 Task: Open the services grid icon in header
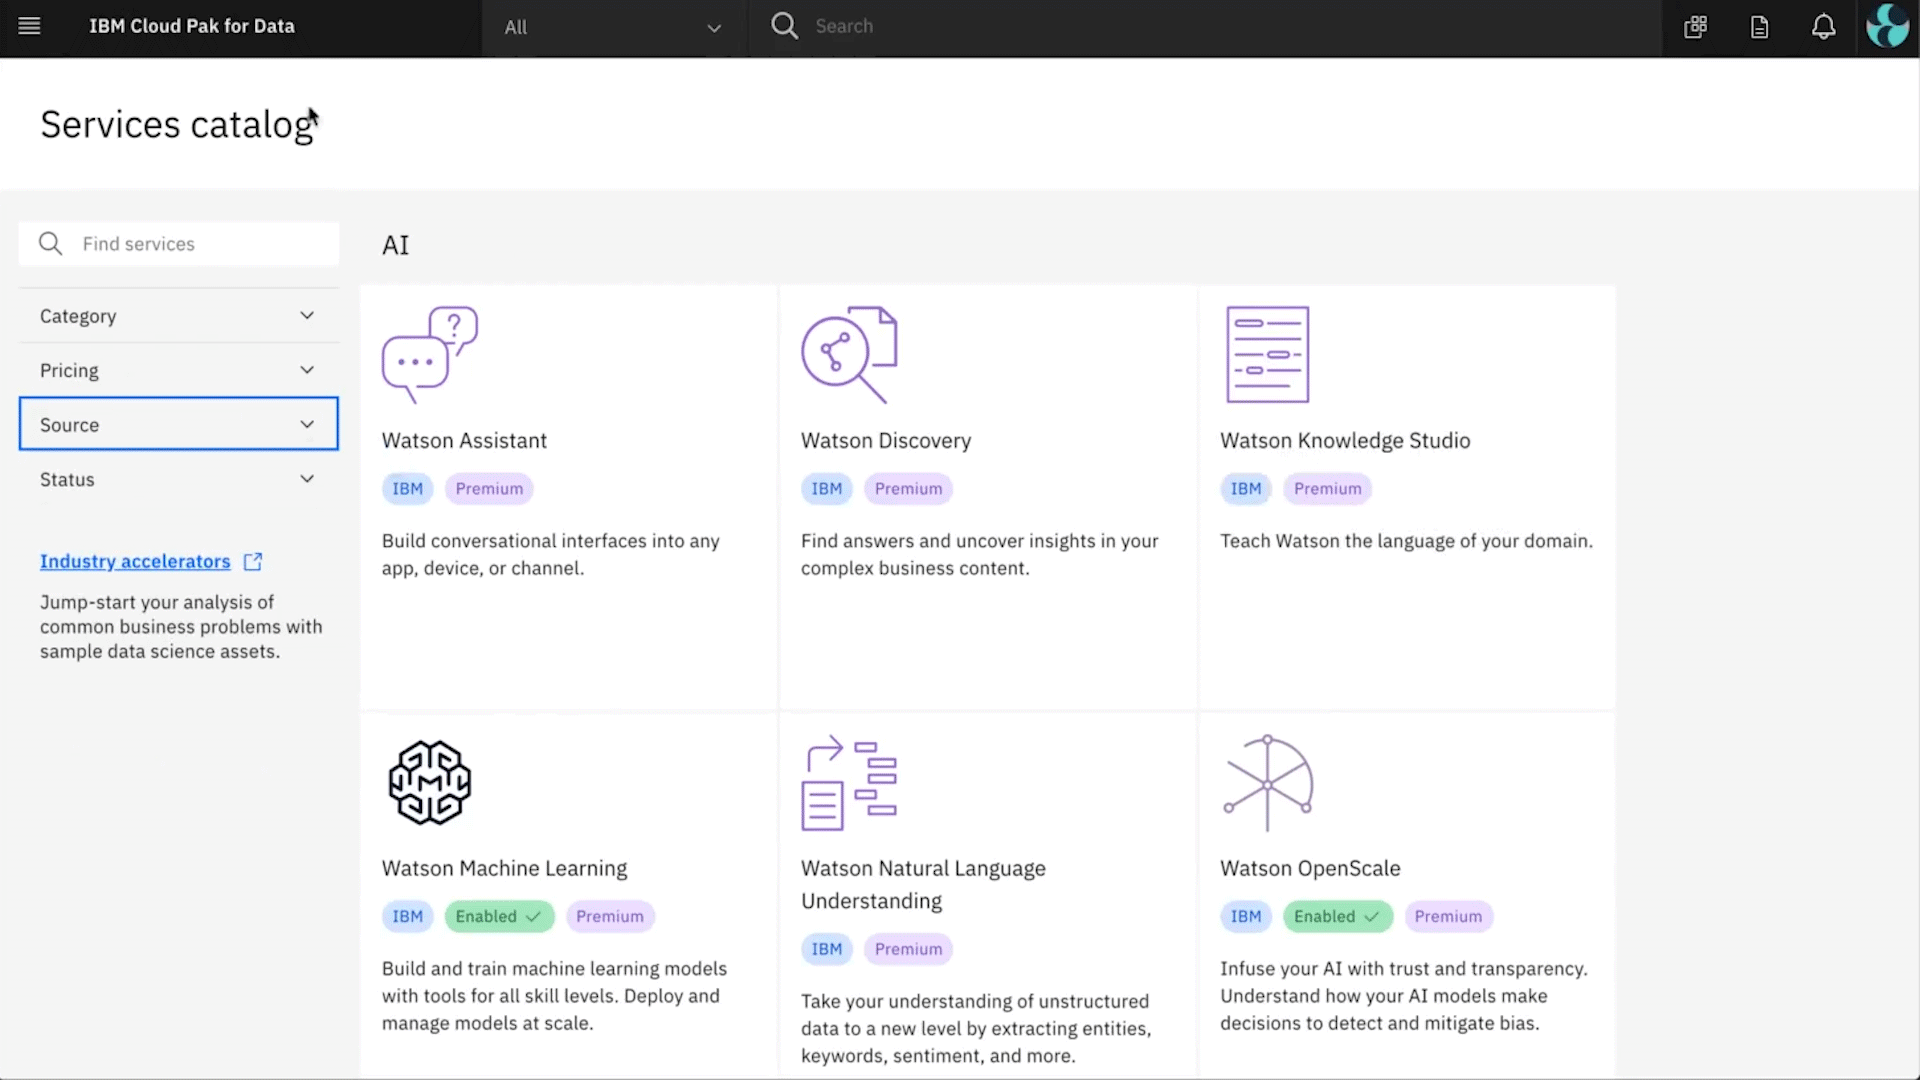tap(1696, 27)
